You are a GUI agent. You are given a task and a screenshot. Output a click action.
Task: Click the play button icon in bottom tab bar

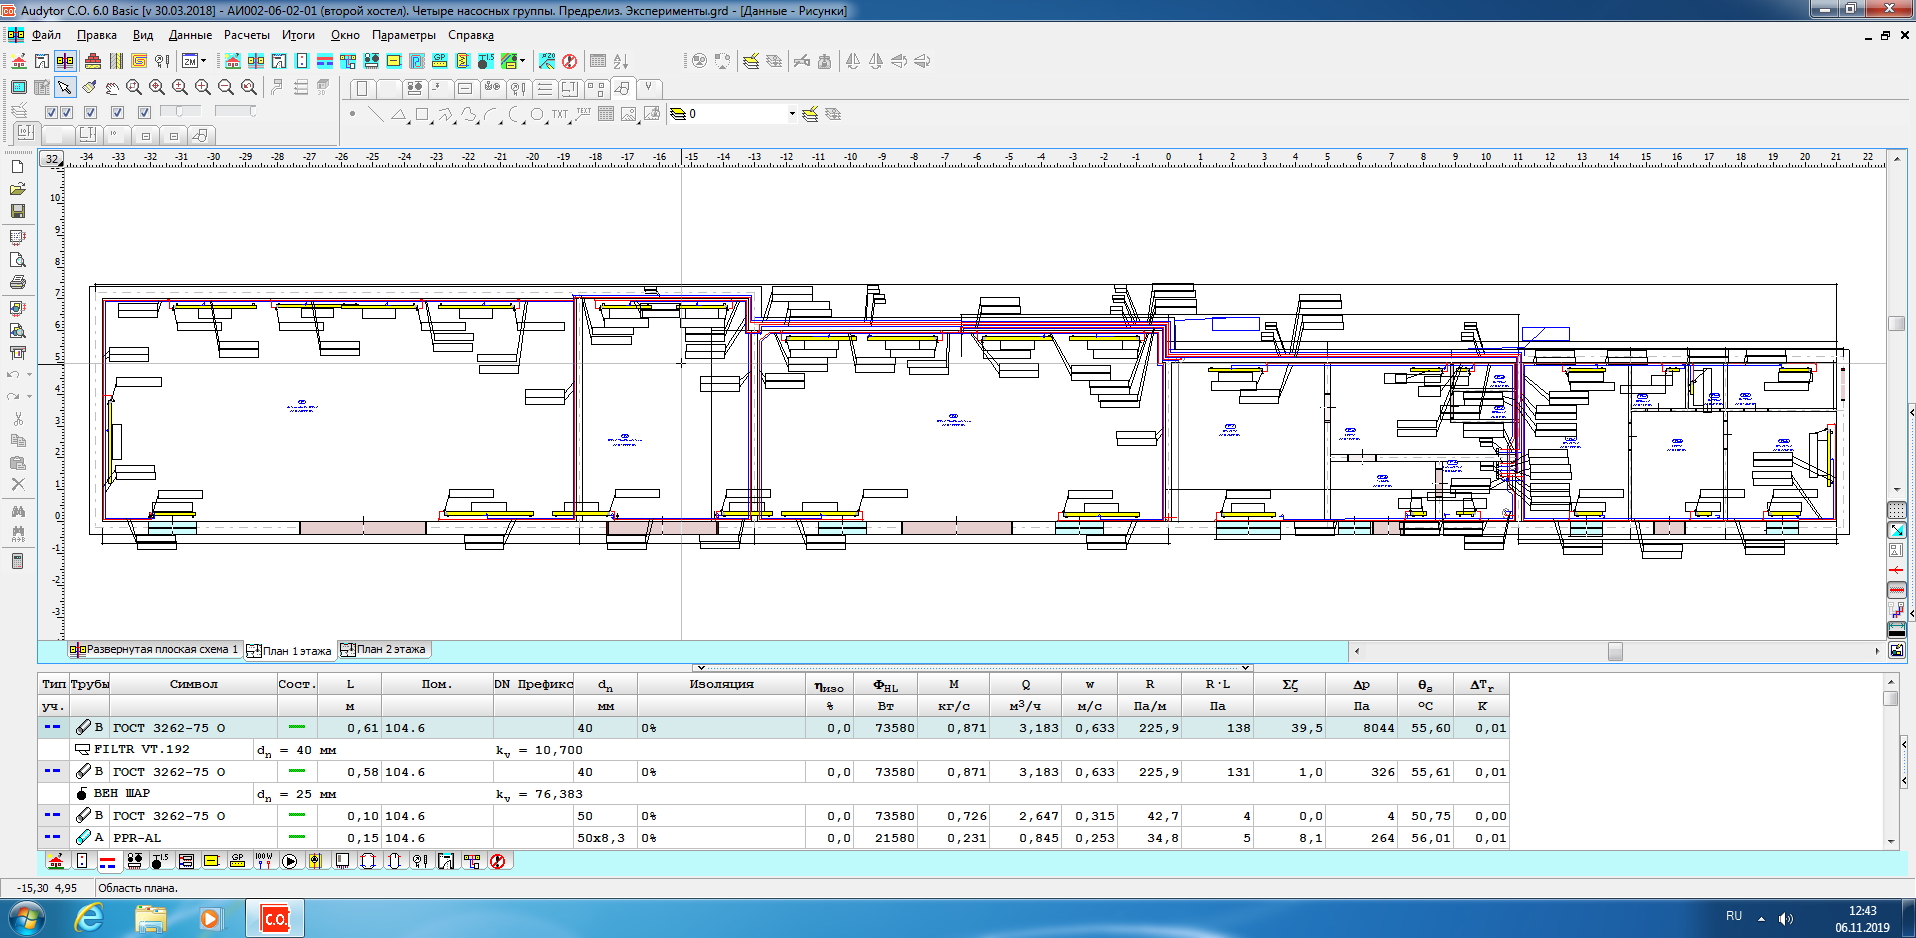[290, 861]
